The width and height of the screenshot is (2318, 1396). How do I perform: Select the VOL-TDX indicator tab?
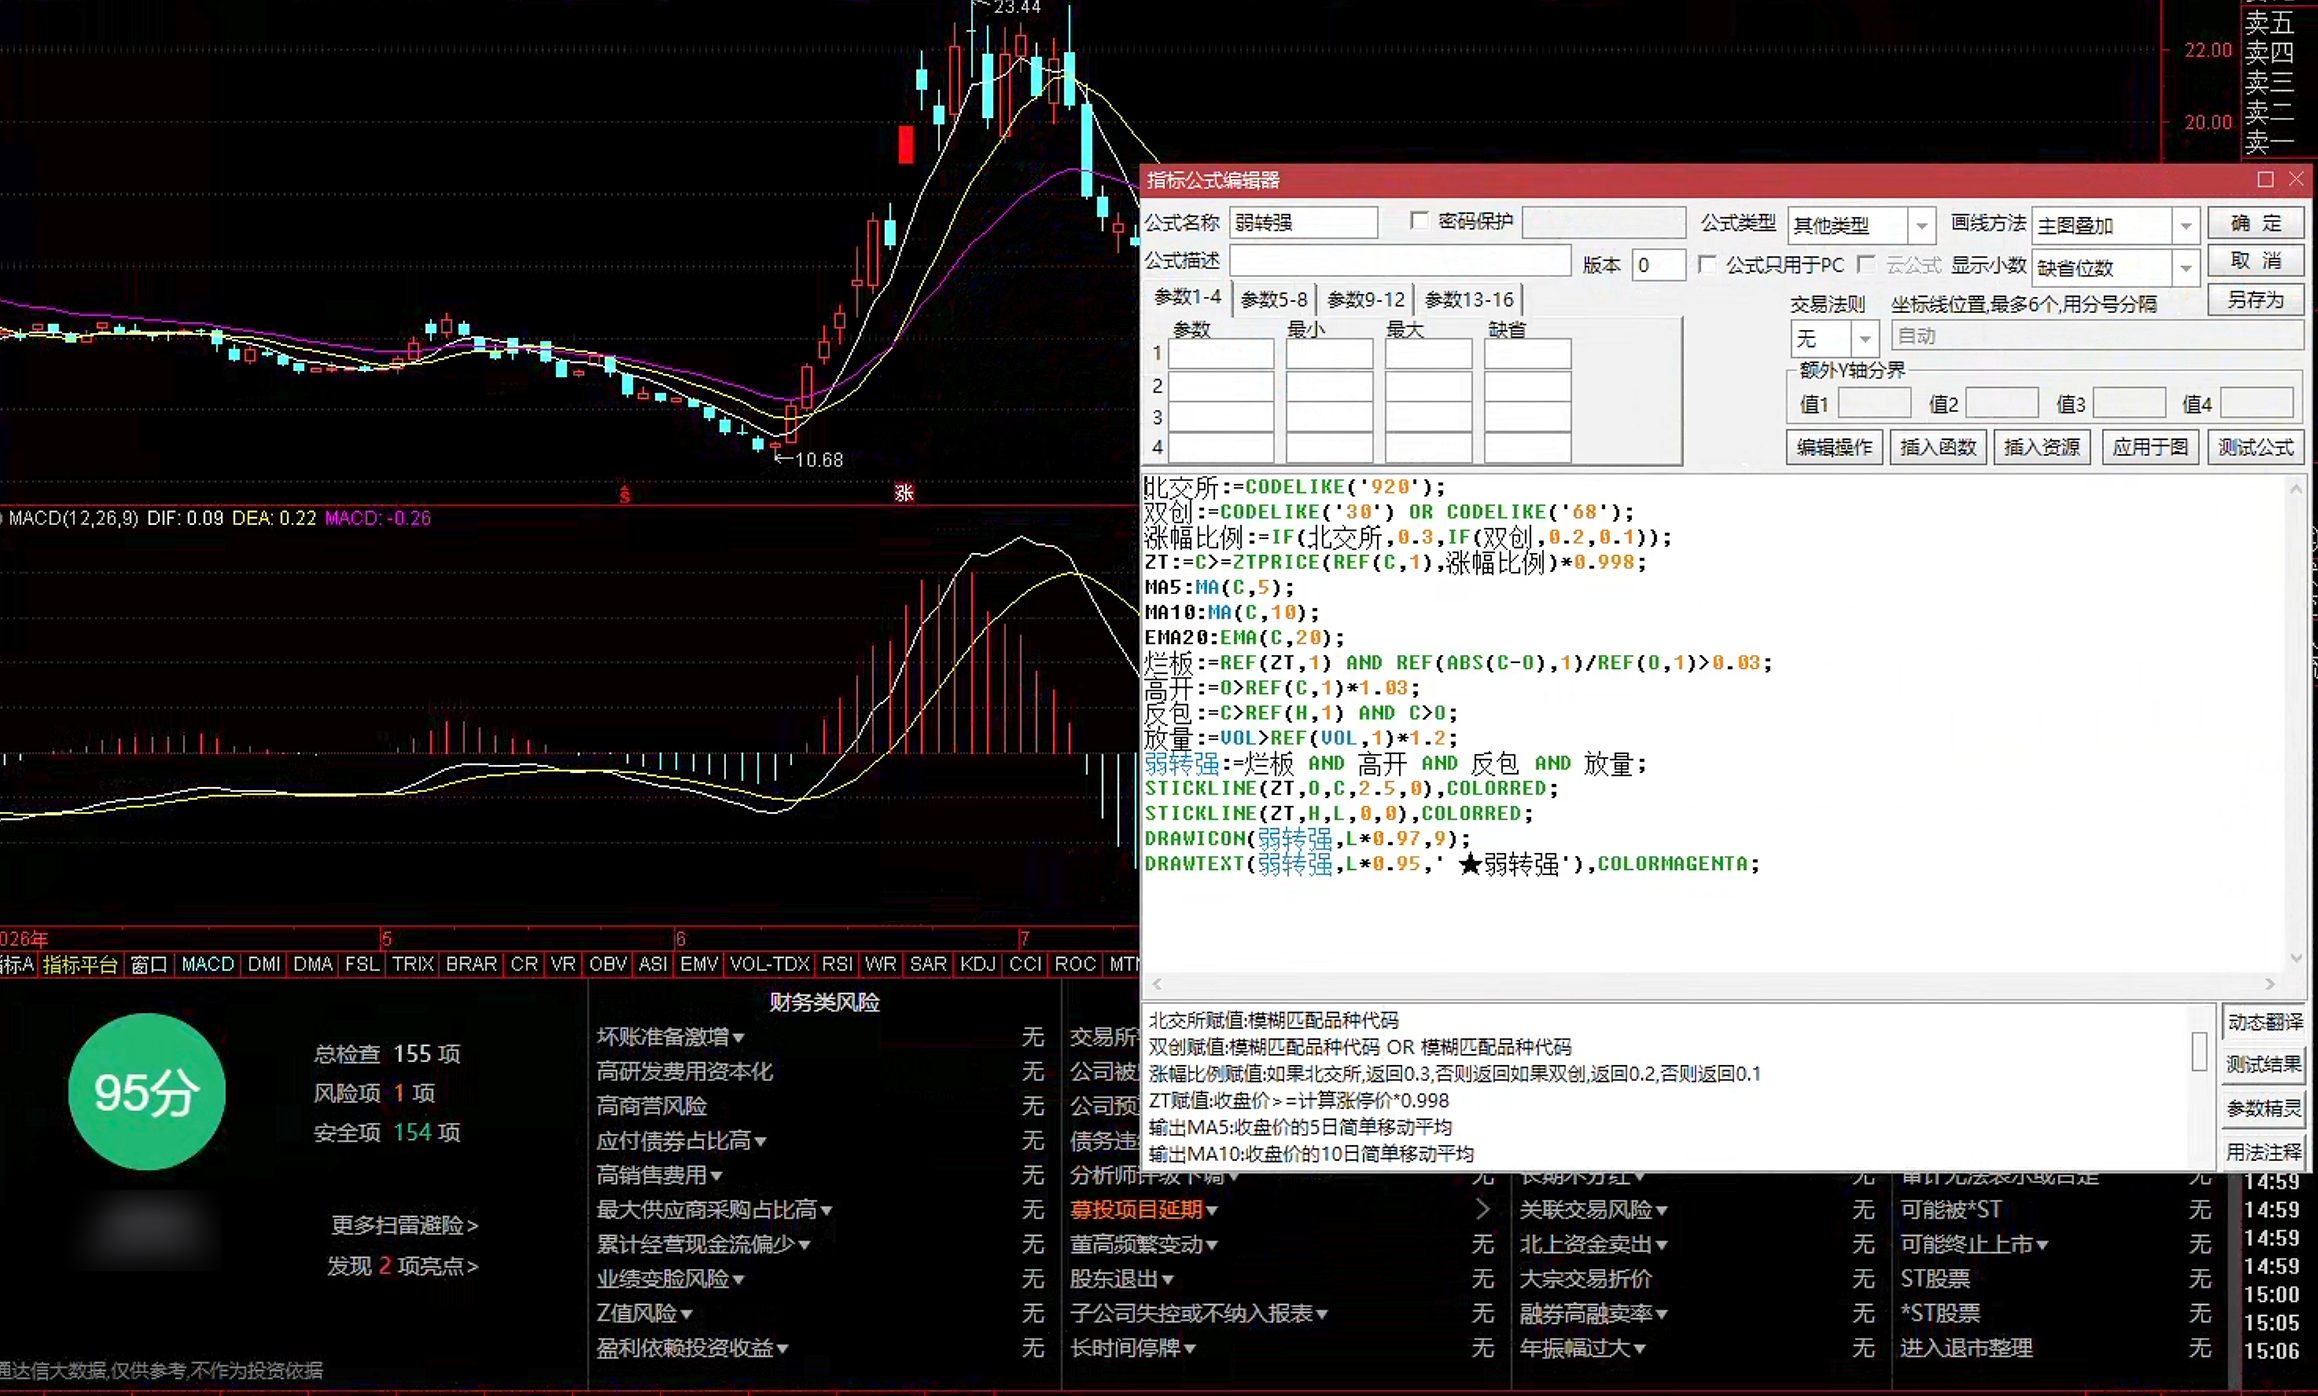click(769, 965)
